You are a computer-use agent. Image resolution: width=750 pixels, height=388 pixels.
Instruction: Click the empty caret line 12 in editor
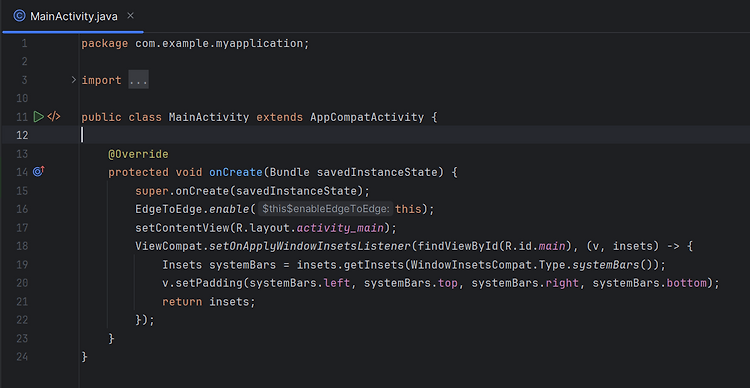tap(414, 135)
